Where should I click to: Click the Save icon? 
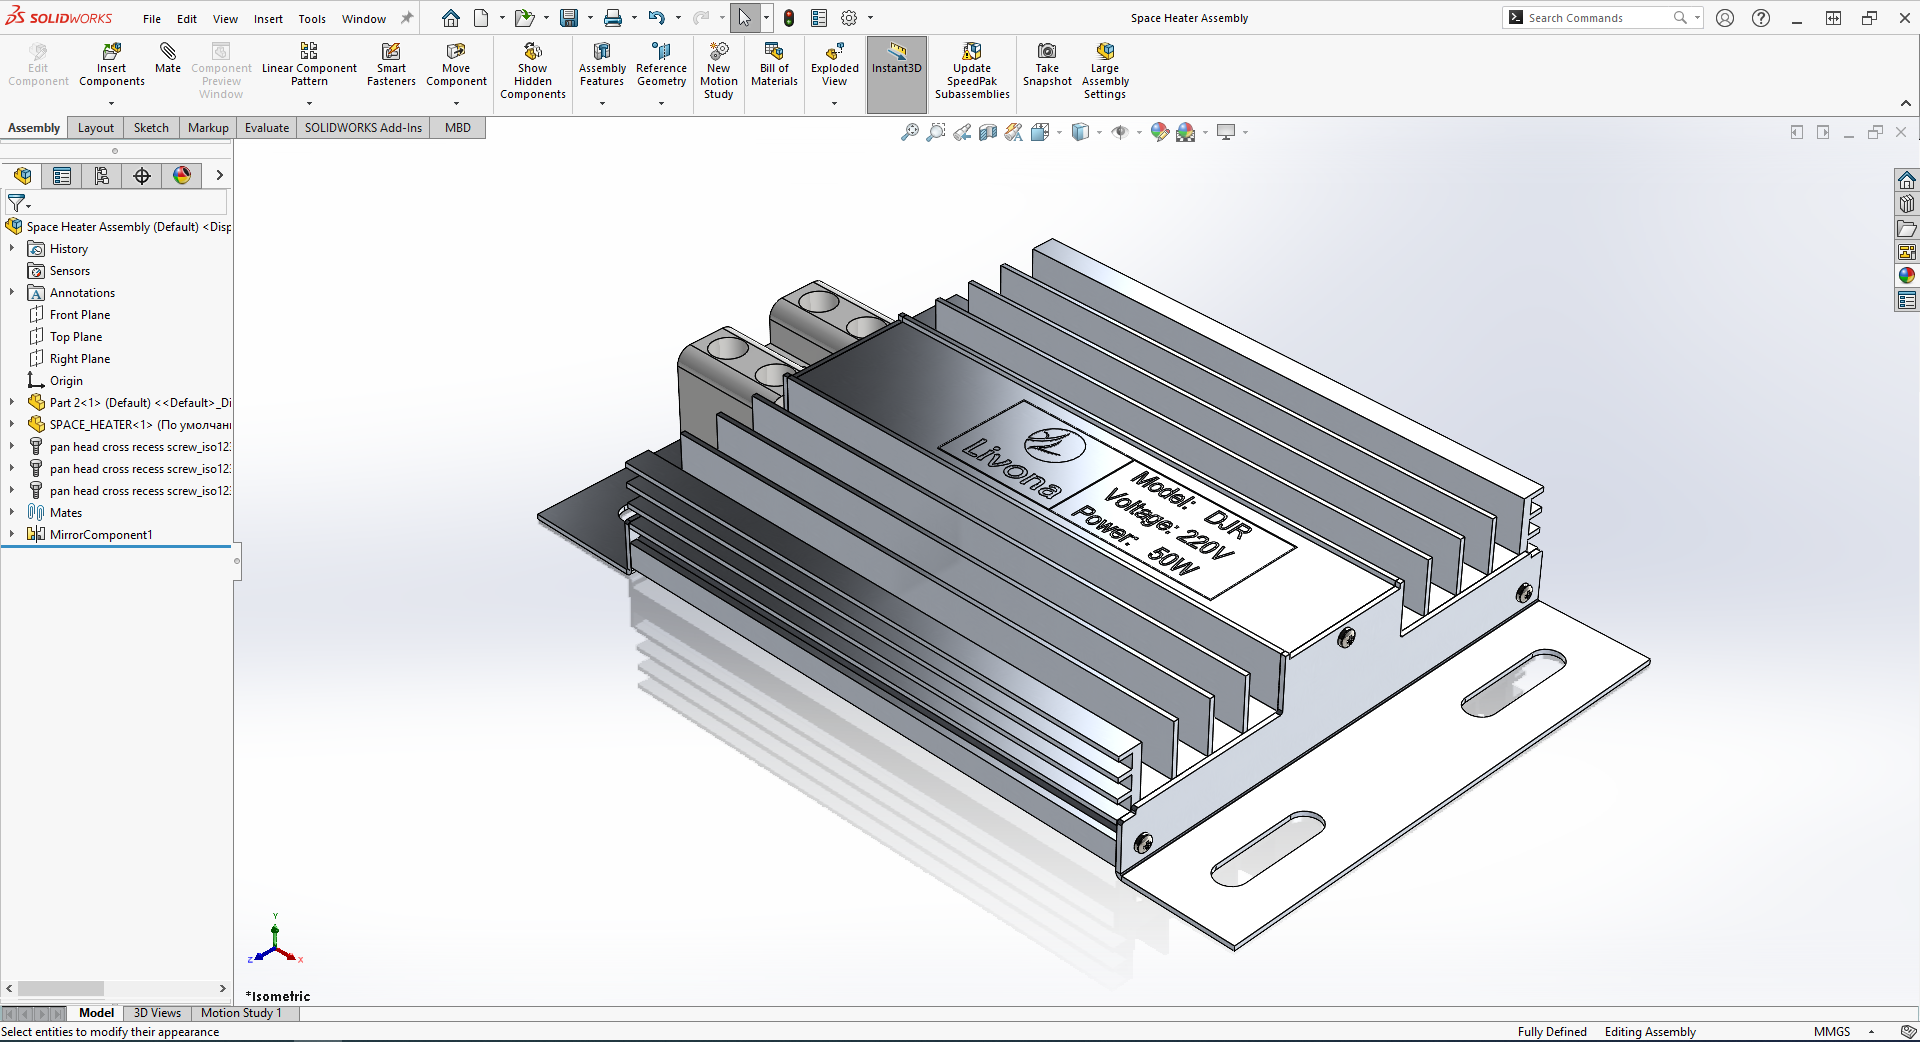569,18
